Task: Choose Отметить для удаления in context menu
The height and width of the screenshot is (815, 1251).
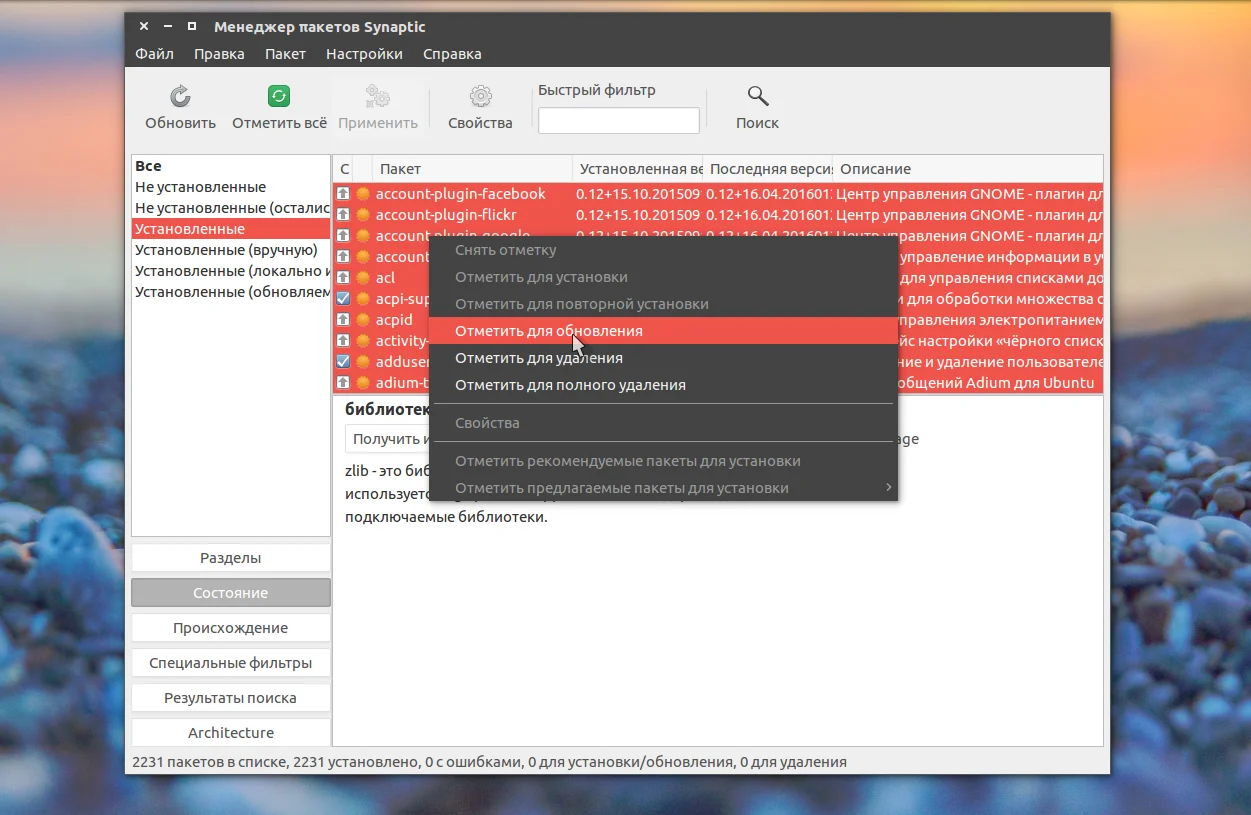Action: [x=663, y=358]
